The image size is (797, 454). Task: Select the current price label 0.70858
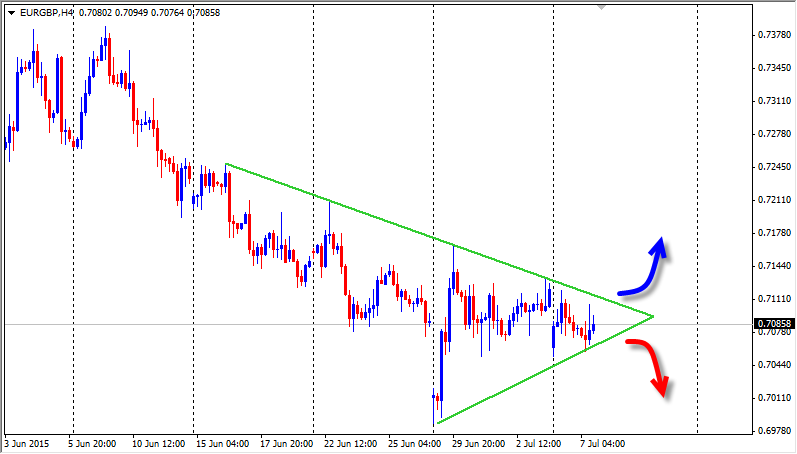(x=775, y=324)
